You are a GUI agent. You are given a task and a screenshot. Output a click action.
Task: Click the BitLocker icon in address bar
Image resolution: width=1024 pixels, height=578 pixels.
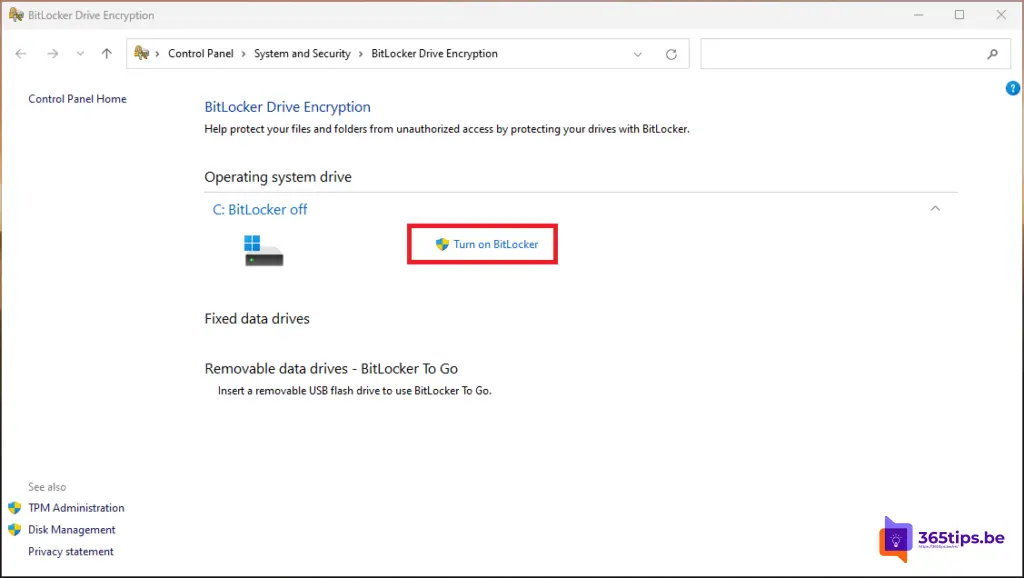coord(142,54)
